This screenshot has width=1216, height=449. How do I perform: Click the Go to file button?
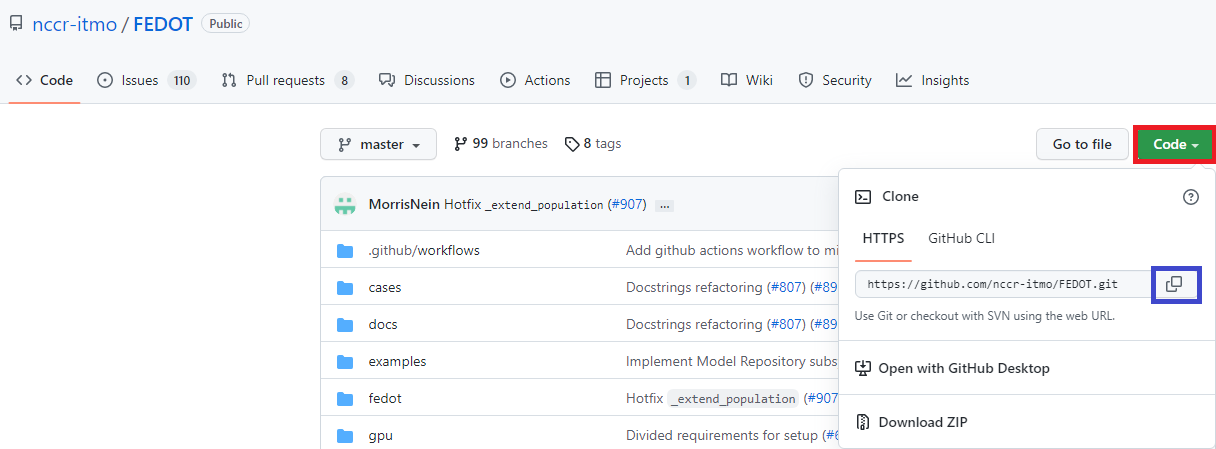(x=1082, y=144)
